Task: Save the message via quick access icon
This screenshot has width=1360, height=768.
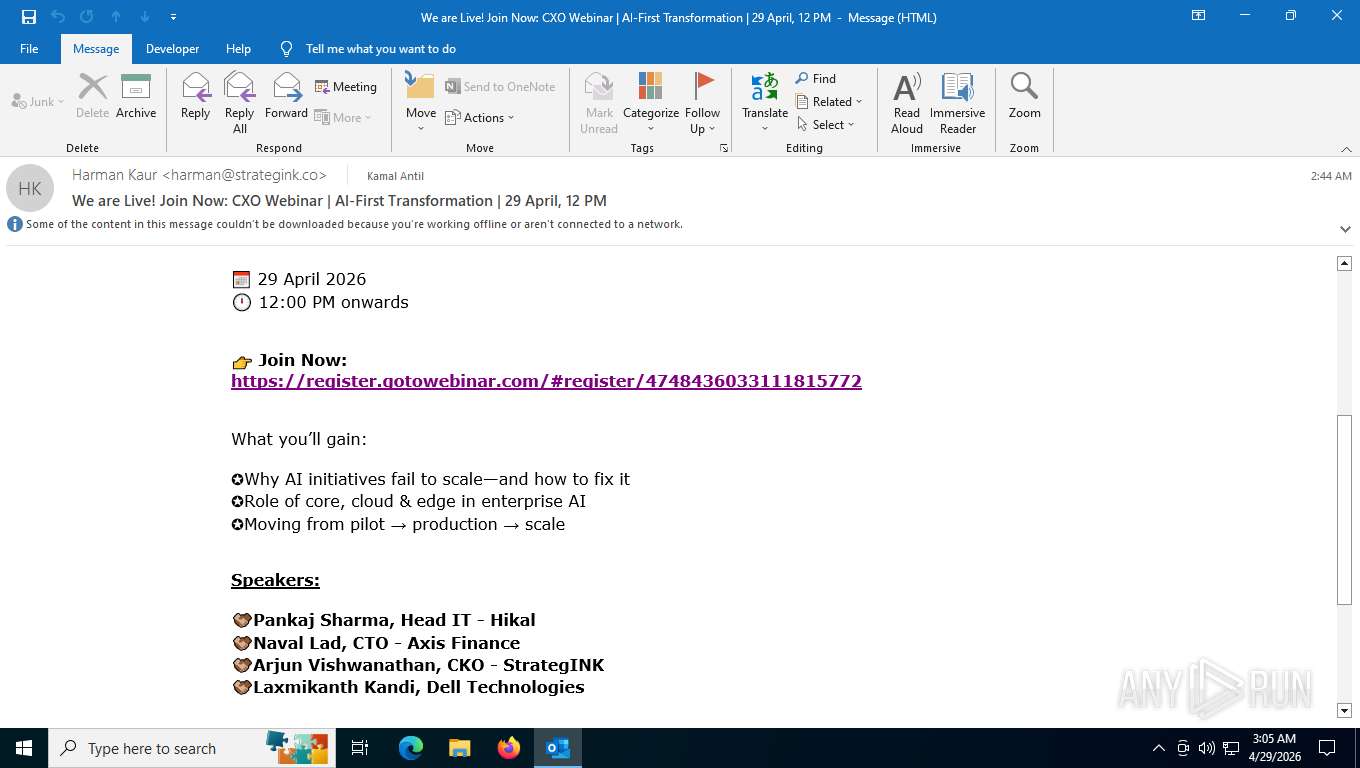Action: (29, 17)
